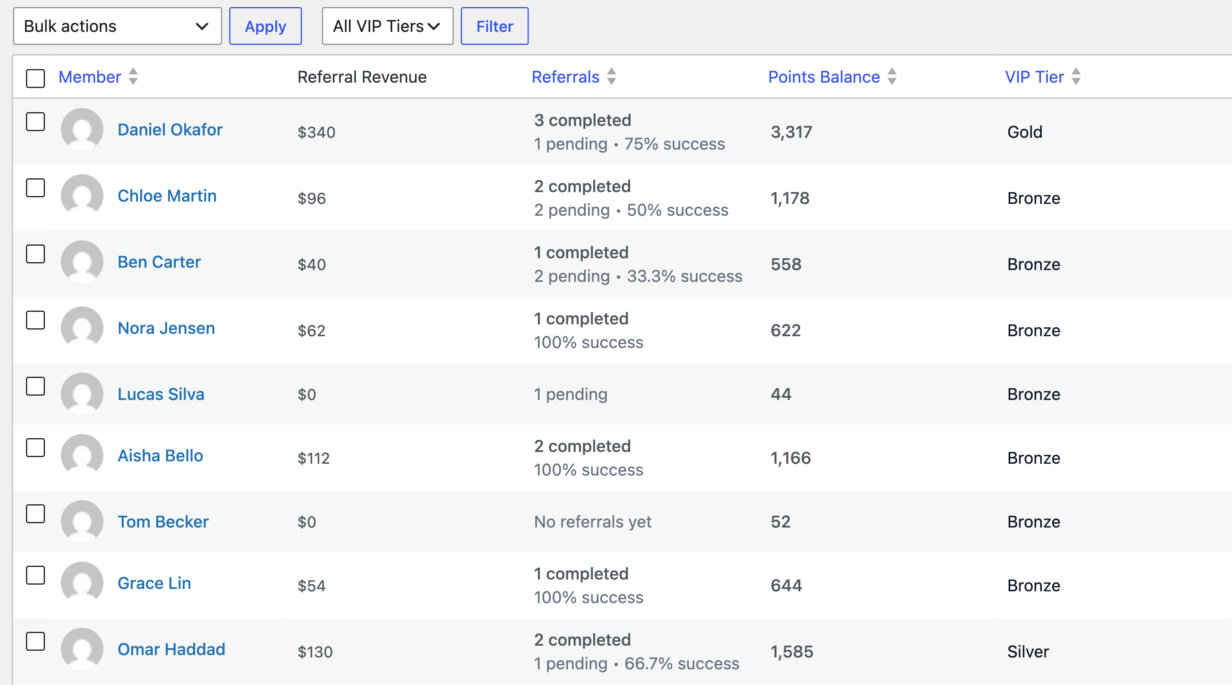Open Grace Lin's member link
The height and width of the screenshot is (685, 1232).
154,583
